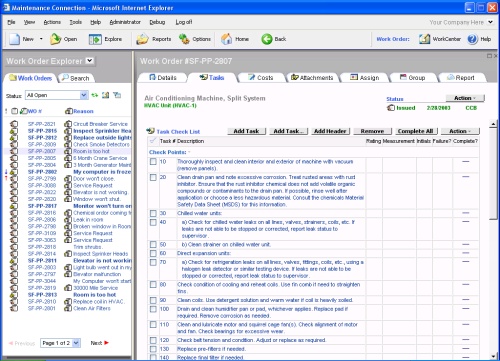
Task: Open the dropdown arrow beside New
Action: pyautogui.click(x=41, y=39)
